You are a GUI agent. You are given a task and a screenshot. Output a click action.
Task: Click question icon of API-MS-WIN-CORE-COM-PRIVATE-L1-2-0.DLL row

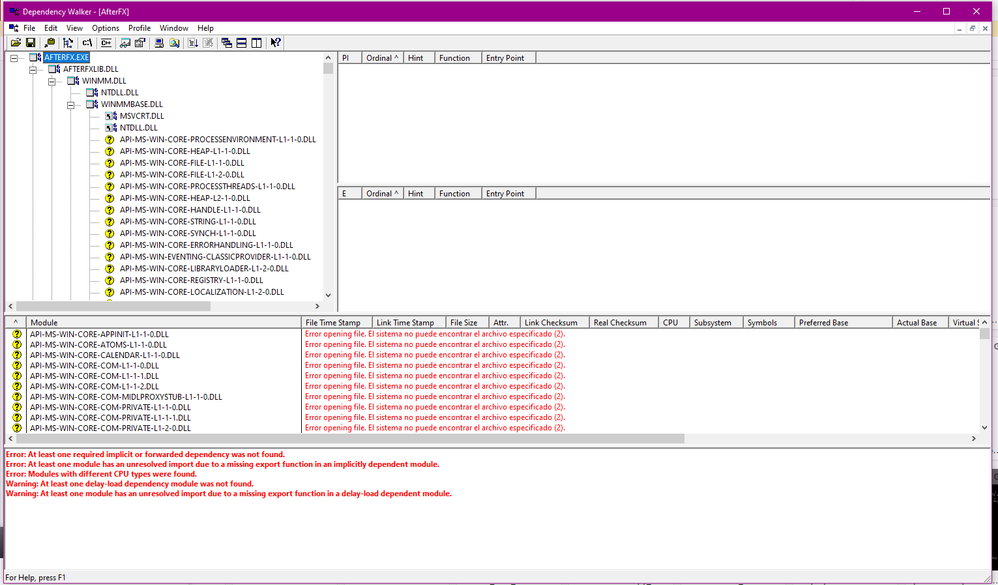[17, 428]
